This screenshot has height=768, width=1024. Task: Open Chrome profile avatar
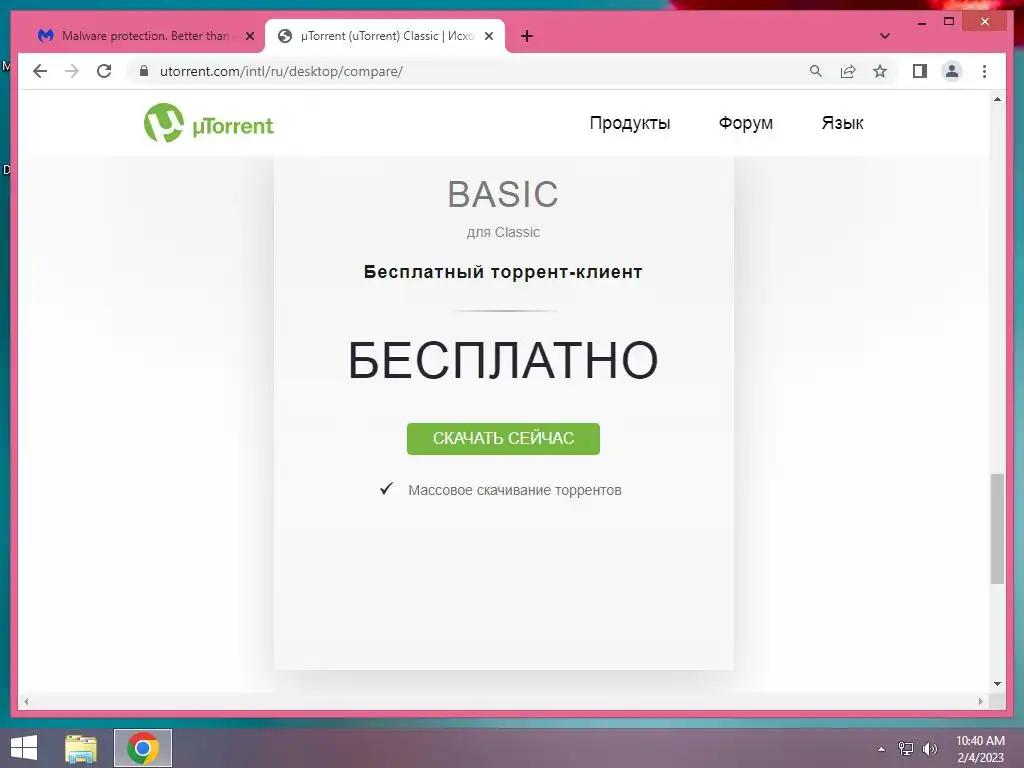(x=952, y=71)
